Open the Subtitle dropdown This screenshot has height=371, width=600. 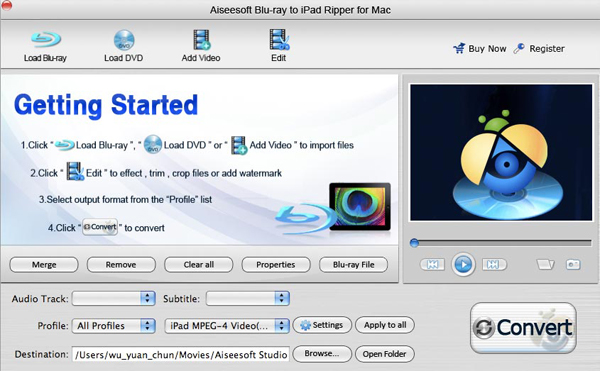coord(248,298)
